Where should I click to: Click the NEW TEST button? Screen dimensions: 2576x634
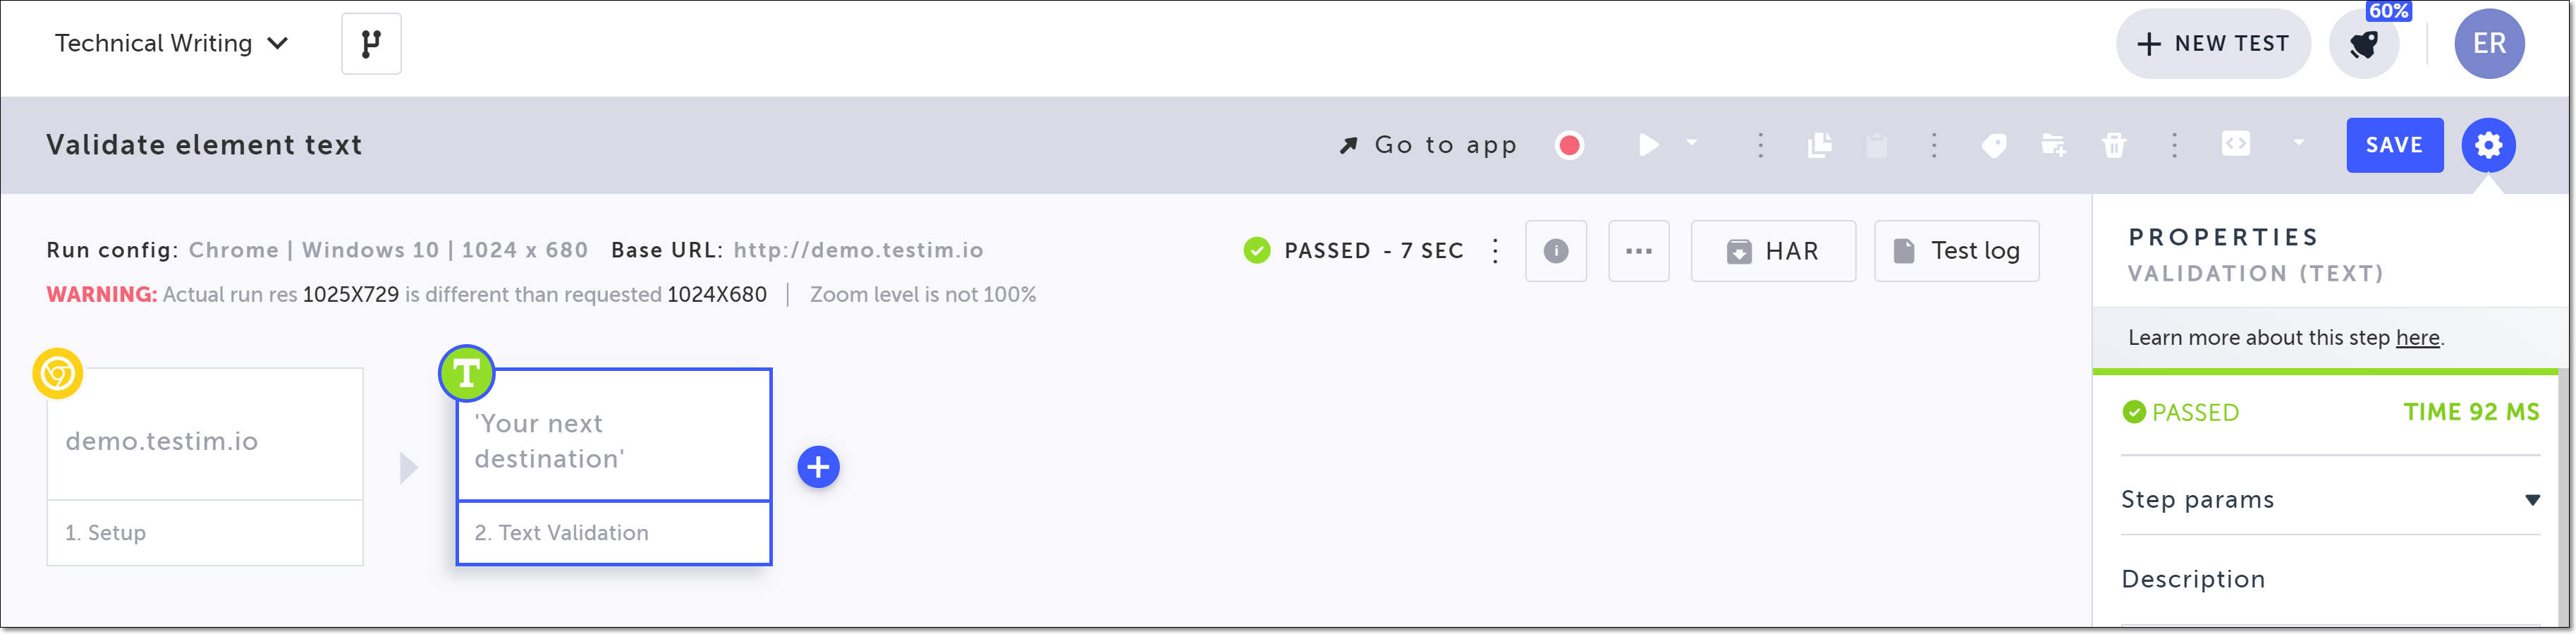pyautogui.click(x=2212, y=44)
